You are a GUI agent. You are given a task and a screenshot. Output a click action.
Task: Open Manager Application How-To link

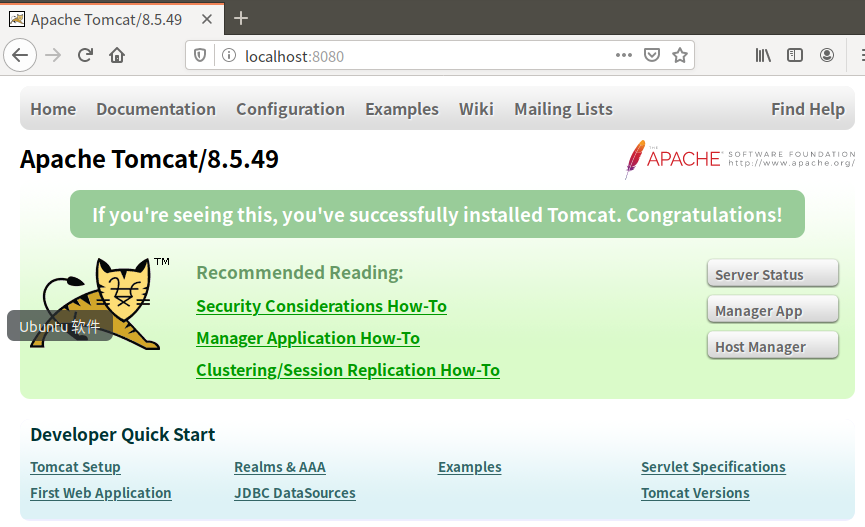(308, 338)
